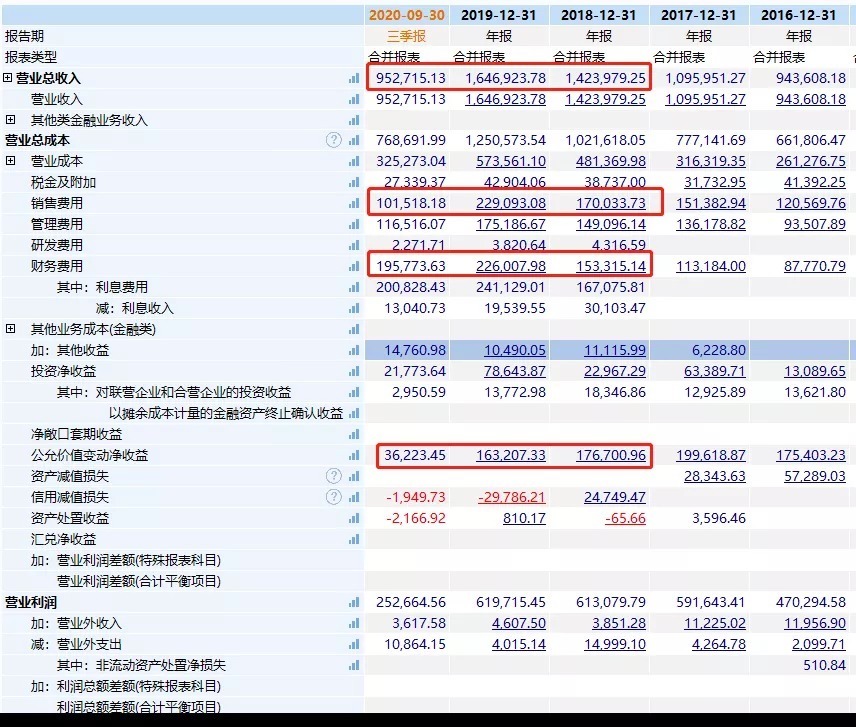Screen dimensions: 856x727
Task: Open 2016 投资净收益 value 13,089.65 link
Action: pyautogui.click(x=815, y=372)
